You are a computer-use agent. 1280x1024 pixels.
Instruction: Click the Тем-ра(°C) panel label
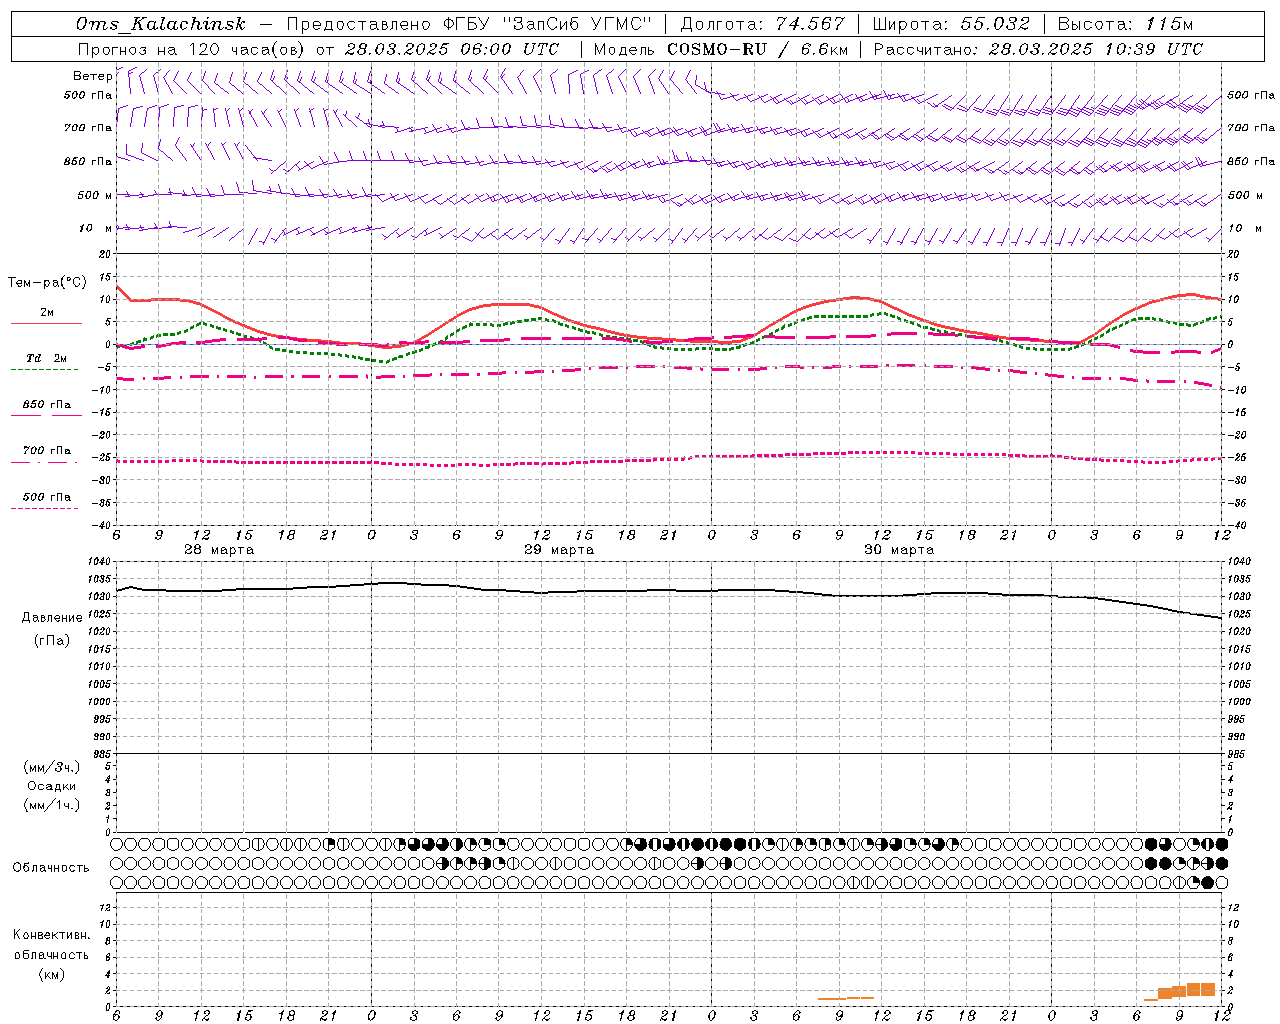47,283
